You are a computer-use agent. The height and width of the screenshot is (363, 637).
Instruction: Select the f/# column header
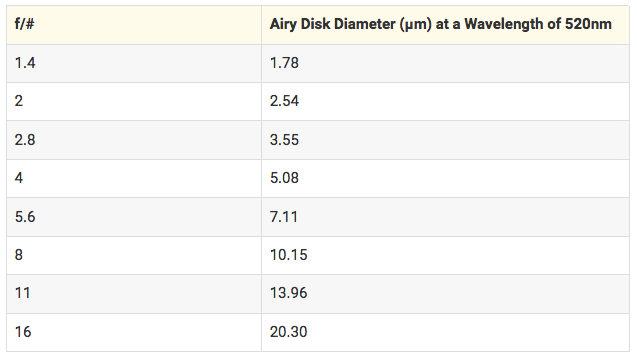[134, 25]
